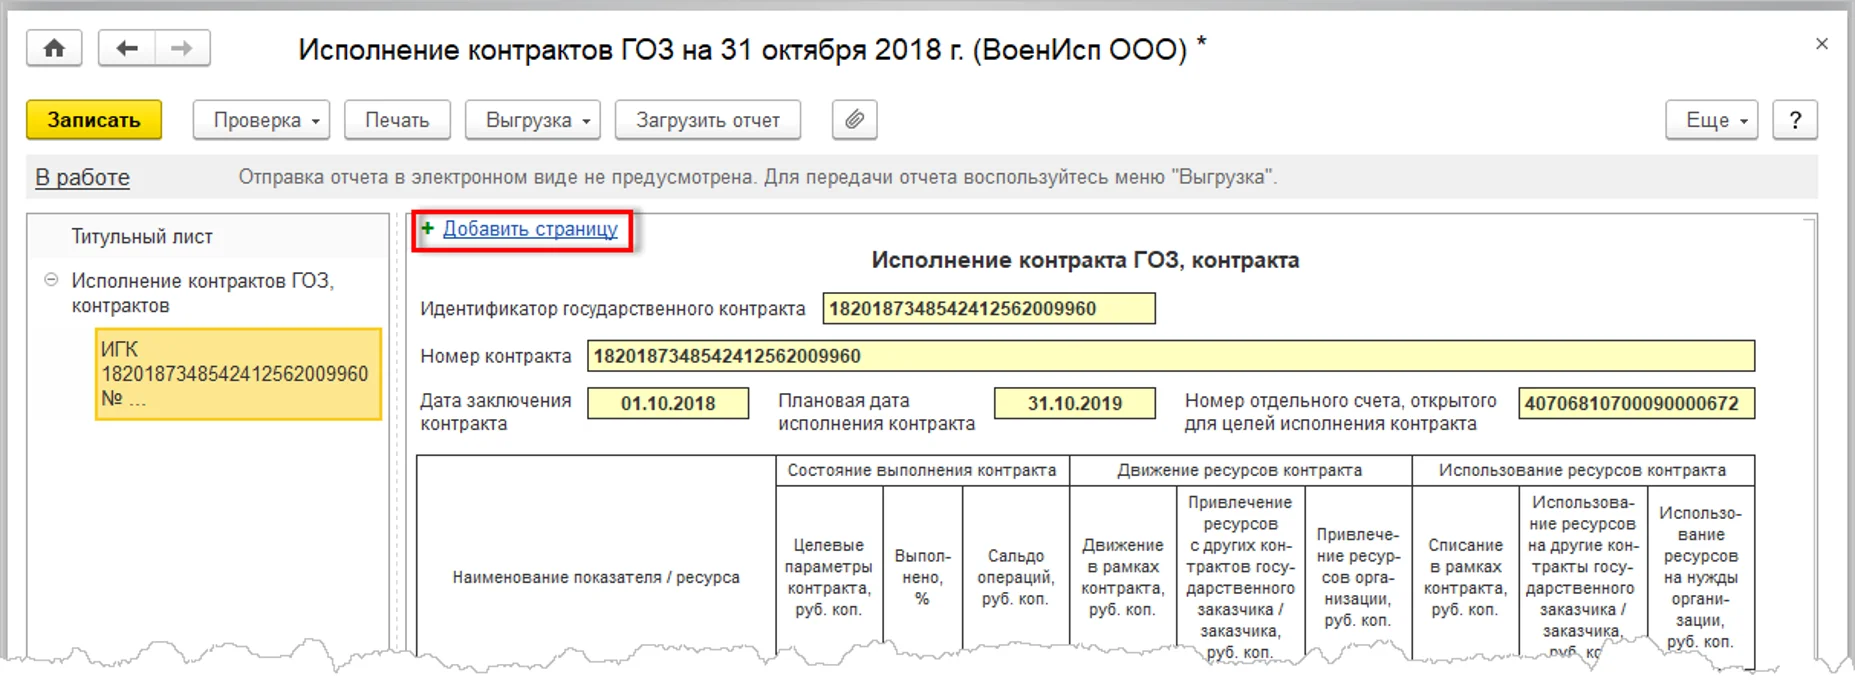
Task: Save the report with Записать
Action: (94, 120)
